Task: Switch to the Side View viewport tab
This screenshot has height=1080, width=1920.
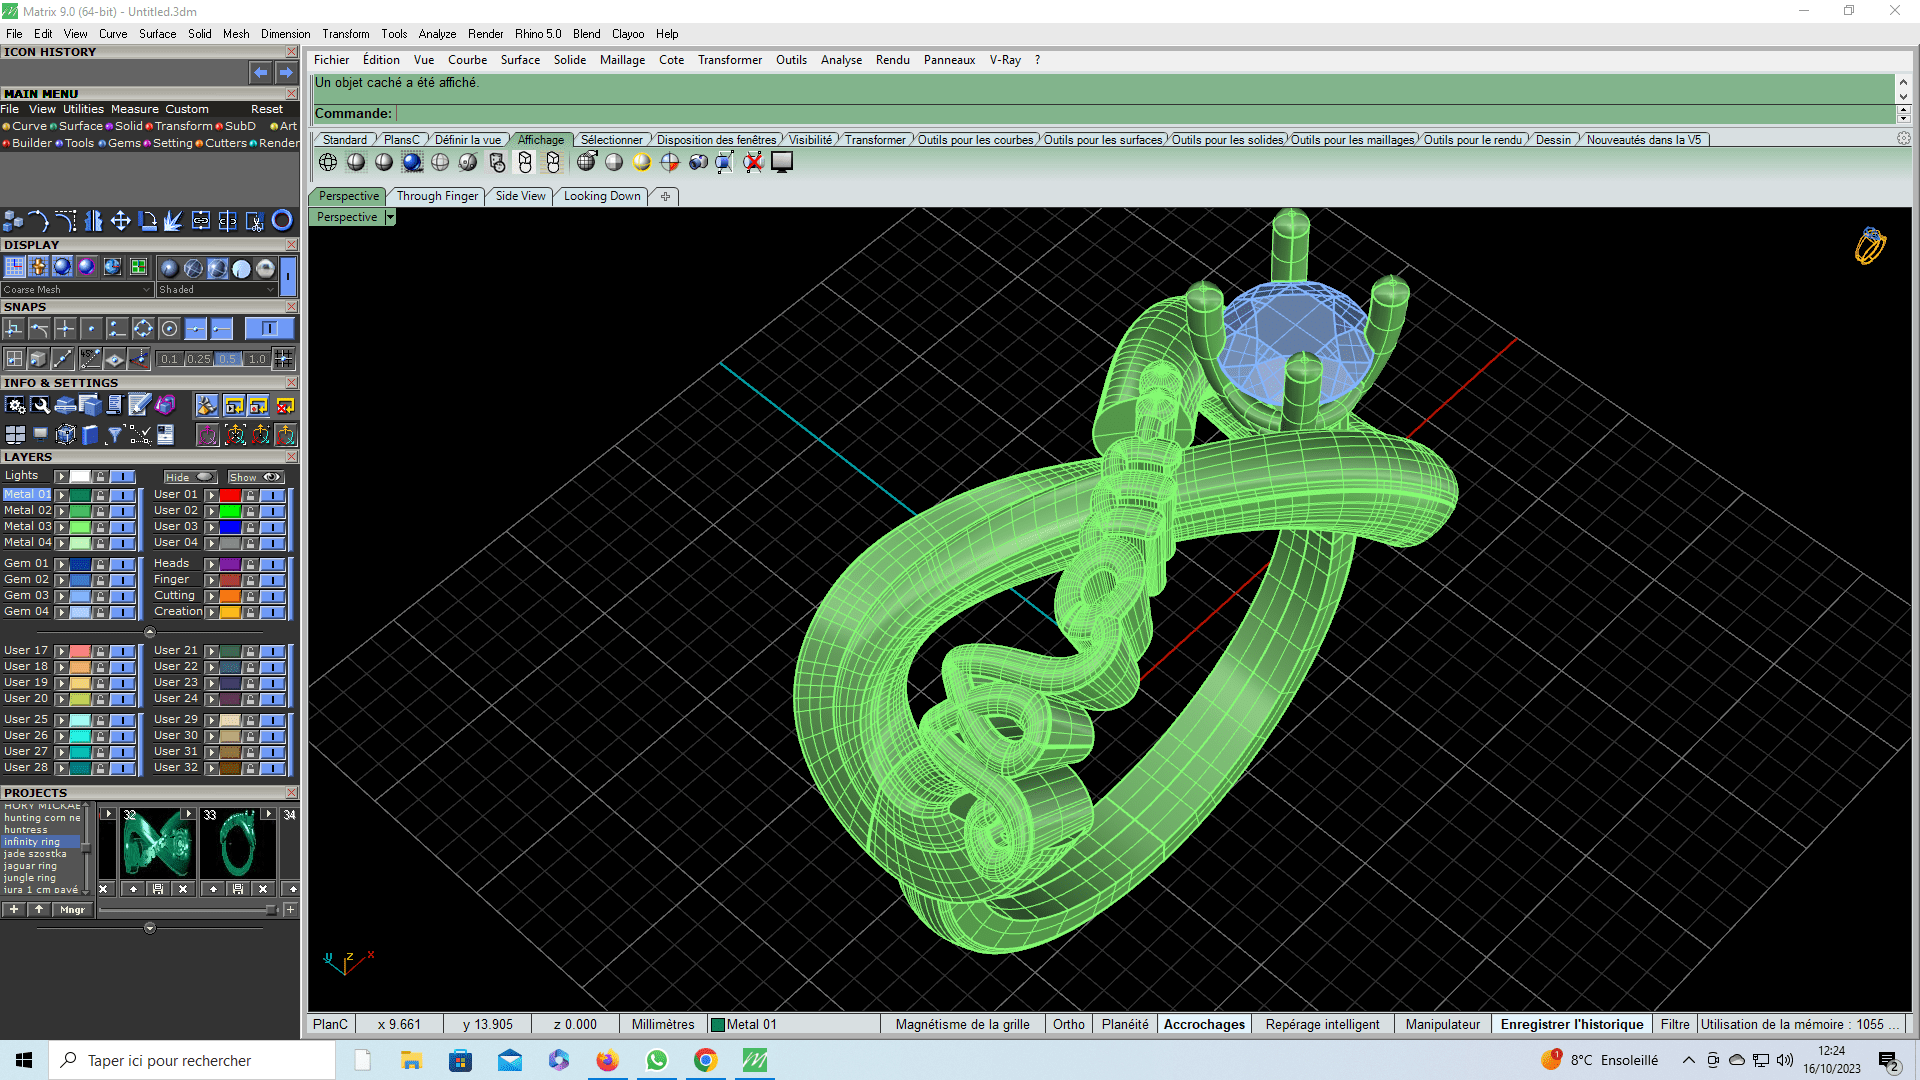Action: click(521, 196)
